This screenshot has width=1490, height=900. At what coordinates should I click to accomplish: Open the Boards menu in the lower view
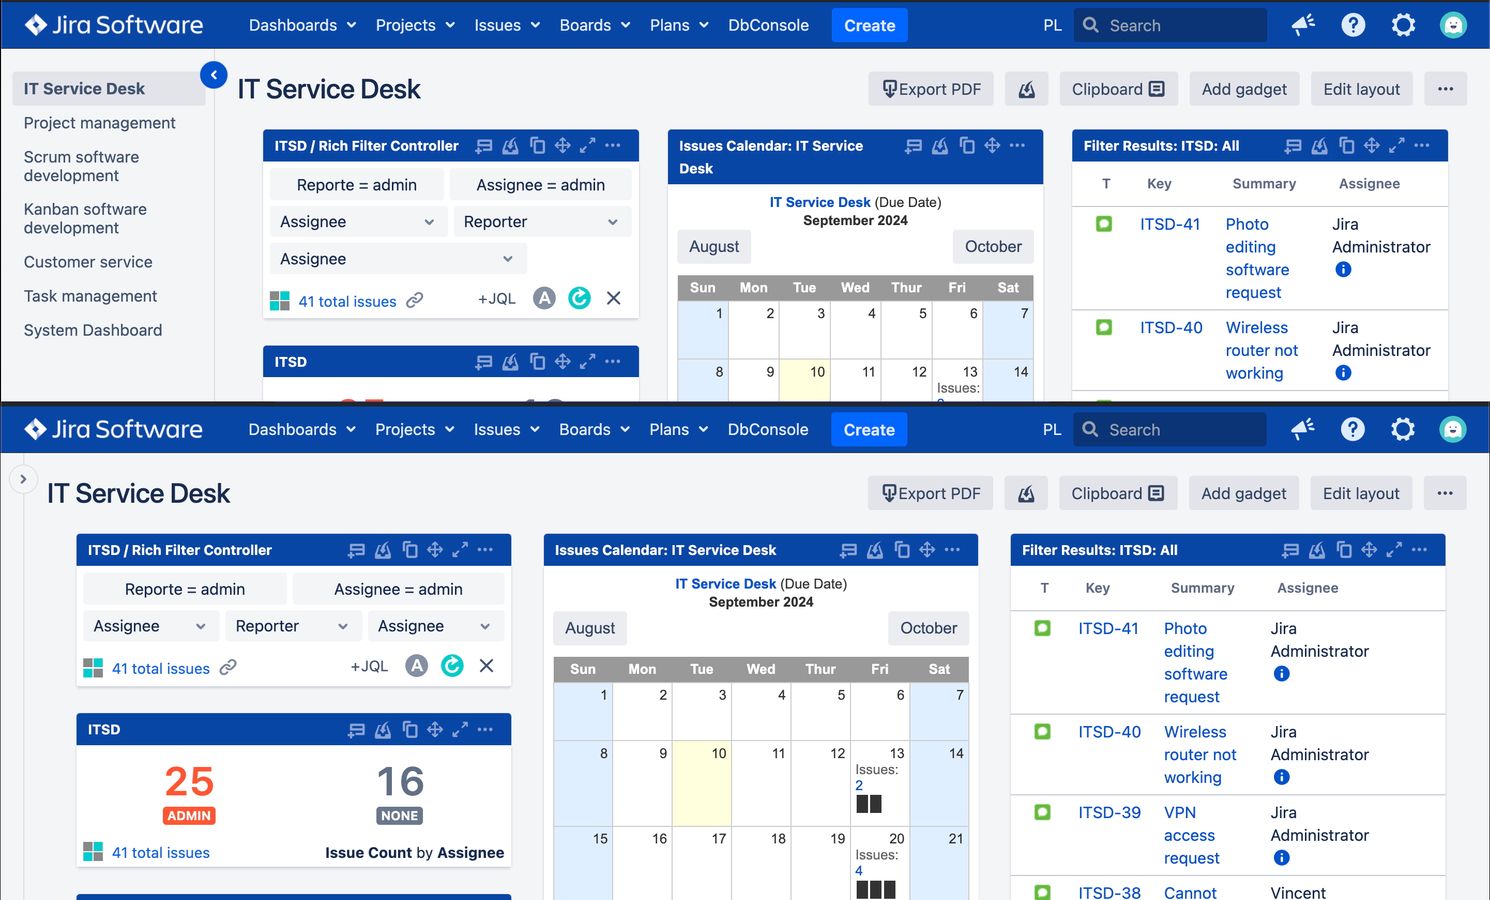click(594, 429)
